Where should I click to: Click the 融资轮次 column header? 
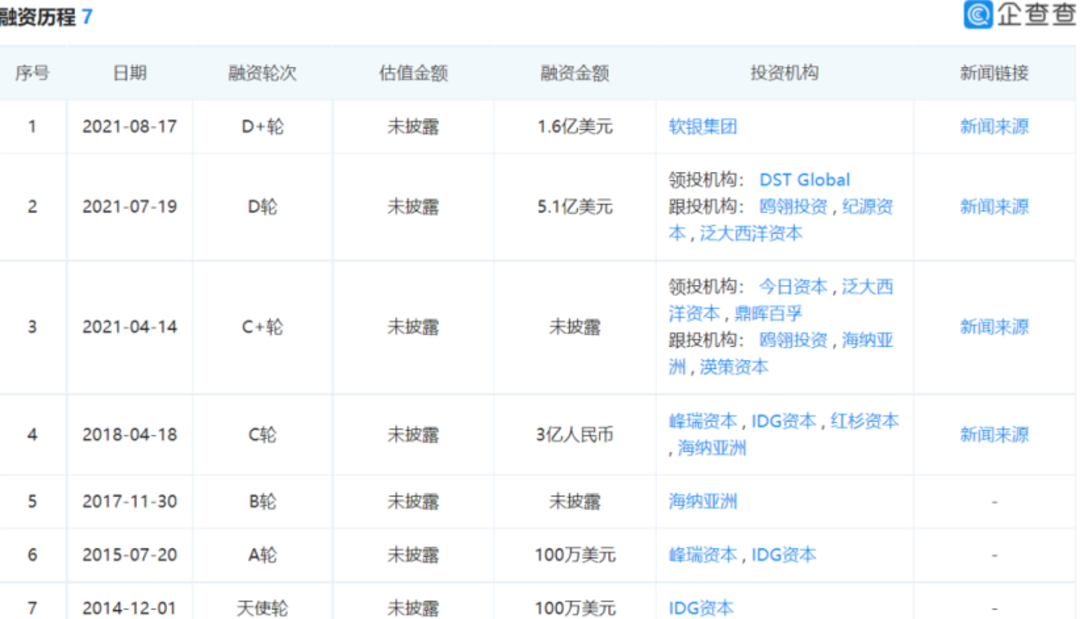(262, 73)
